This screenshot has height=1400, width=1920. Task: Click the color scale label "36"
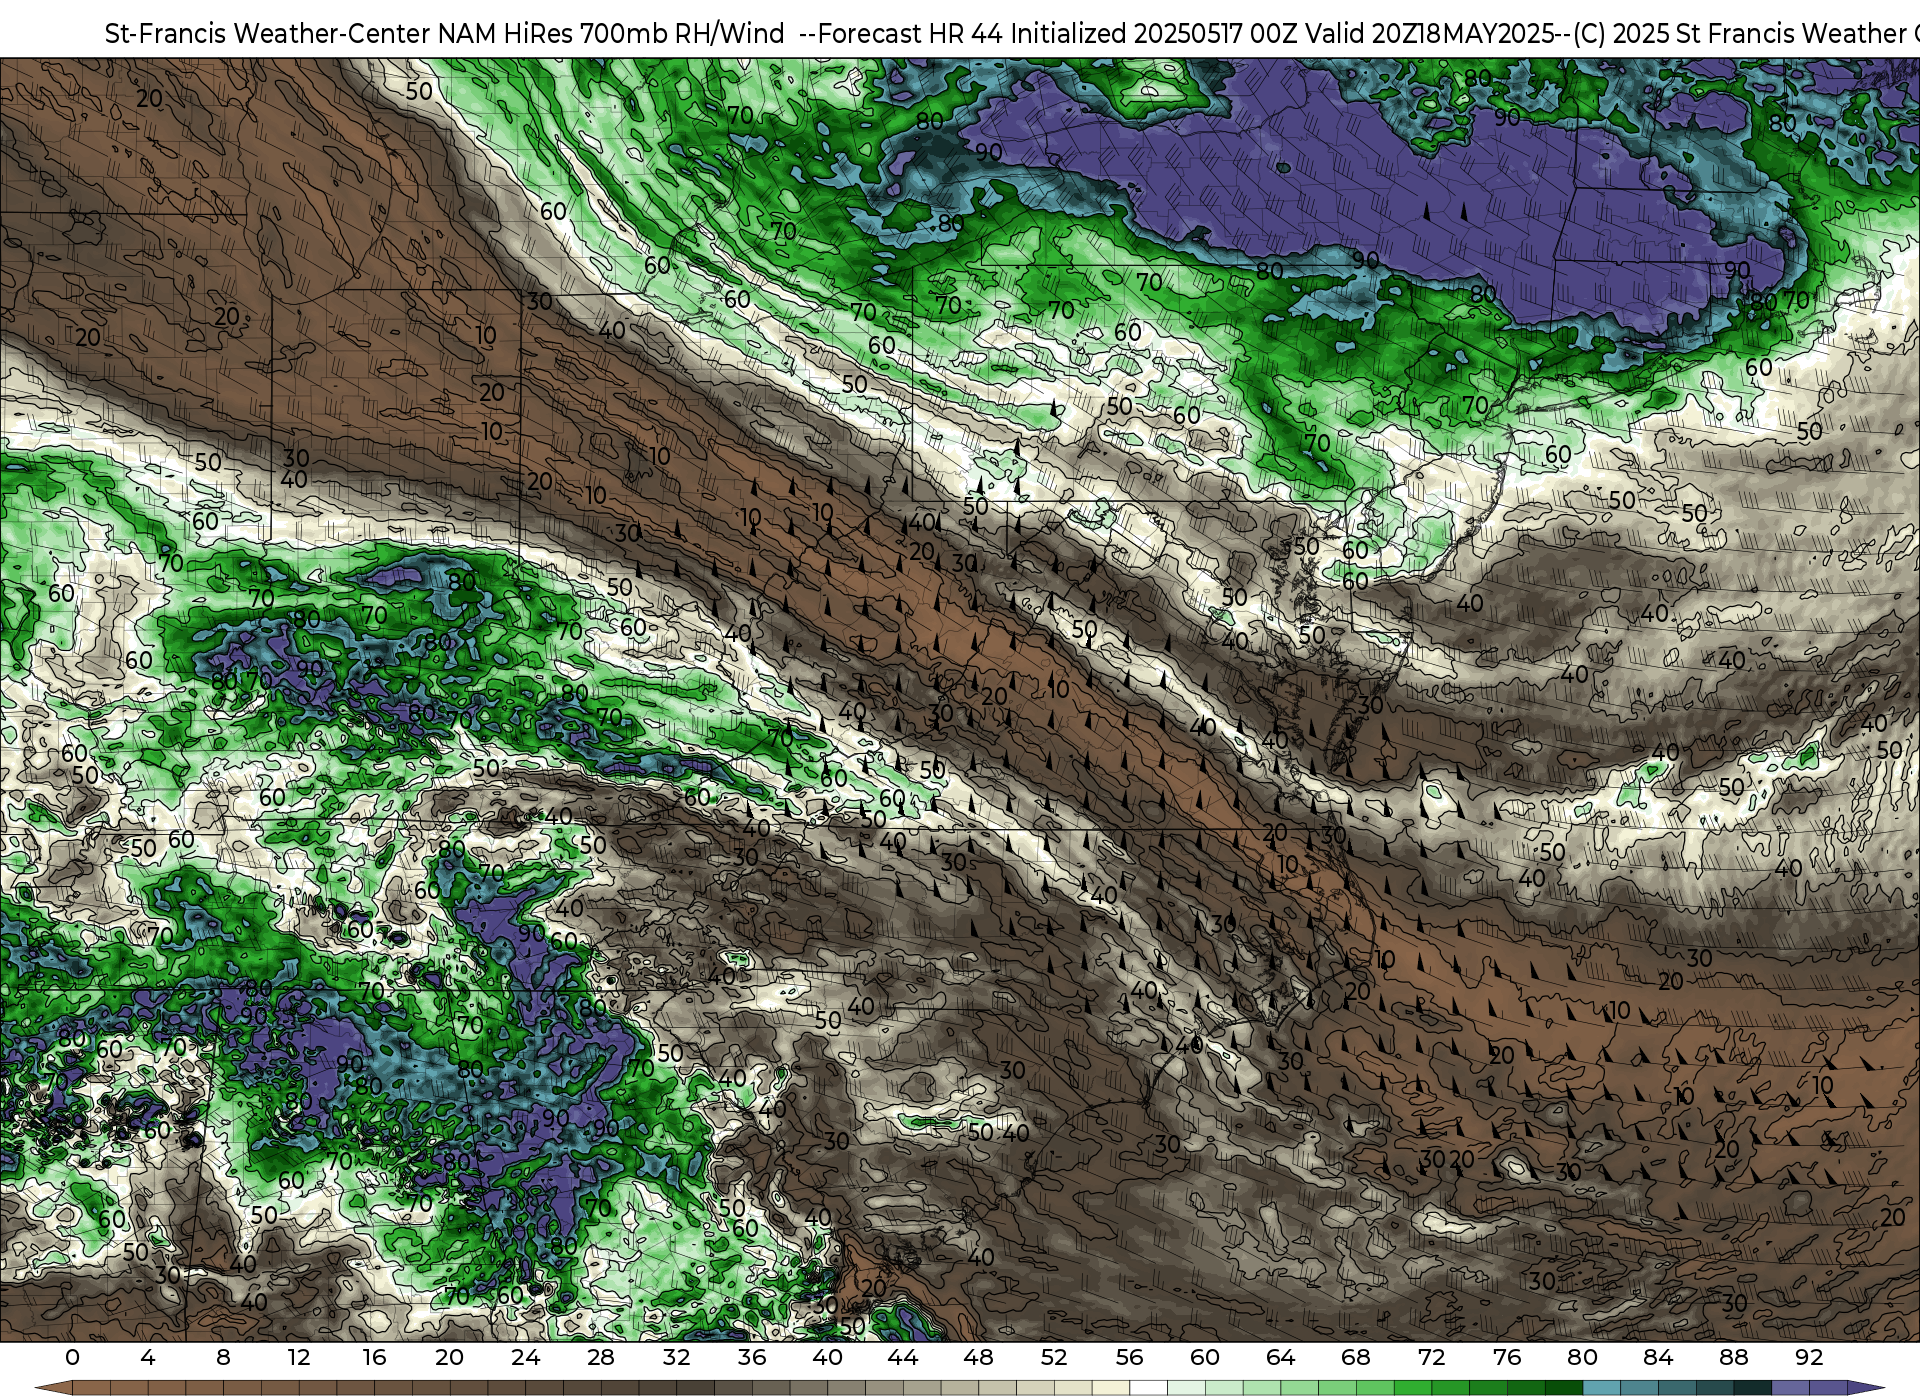pyautogui.click(x=752, y=1357)
